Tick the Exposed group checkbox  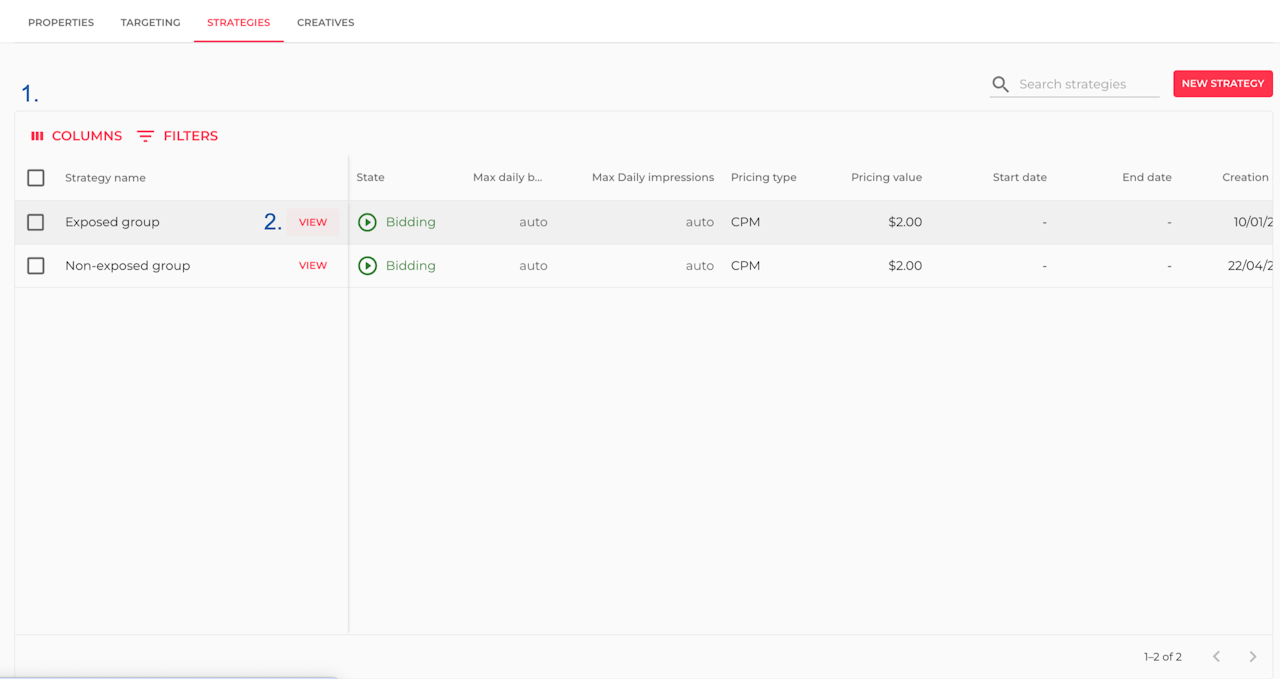pos(36,222)
